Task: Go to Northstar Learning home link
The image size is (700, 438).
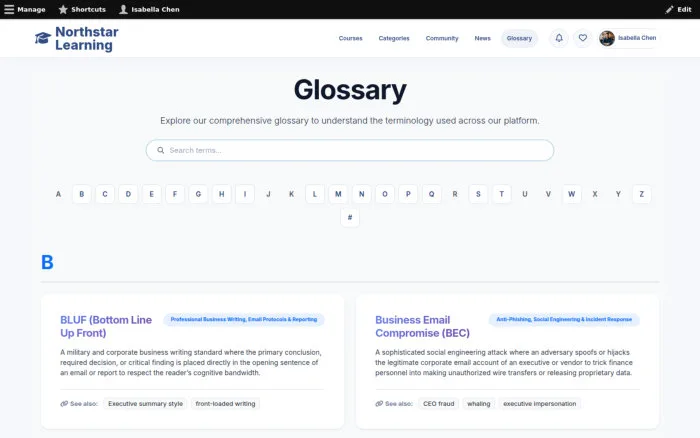Action: 87,38
